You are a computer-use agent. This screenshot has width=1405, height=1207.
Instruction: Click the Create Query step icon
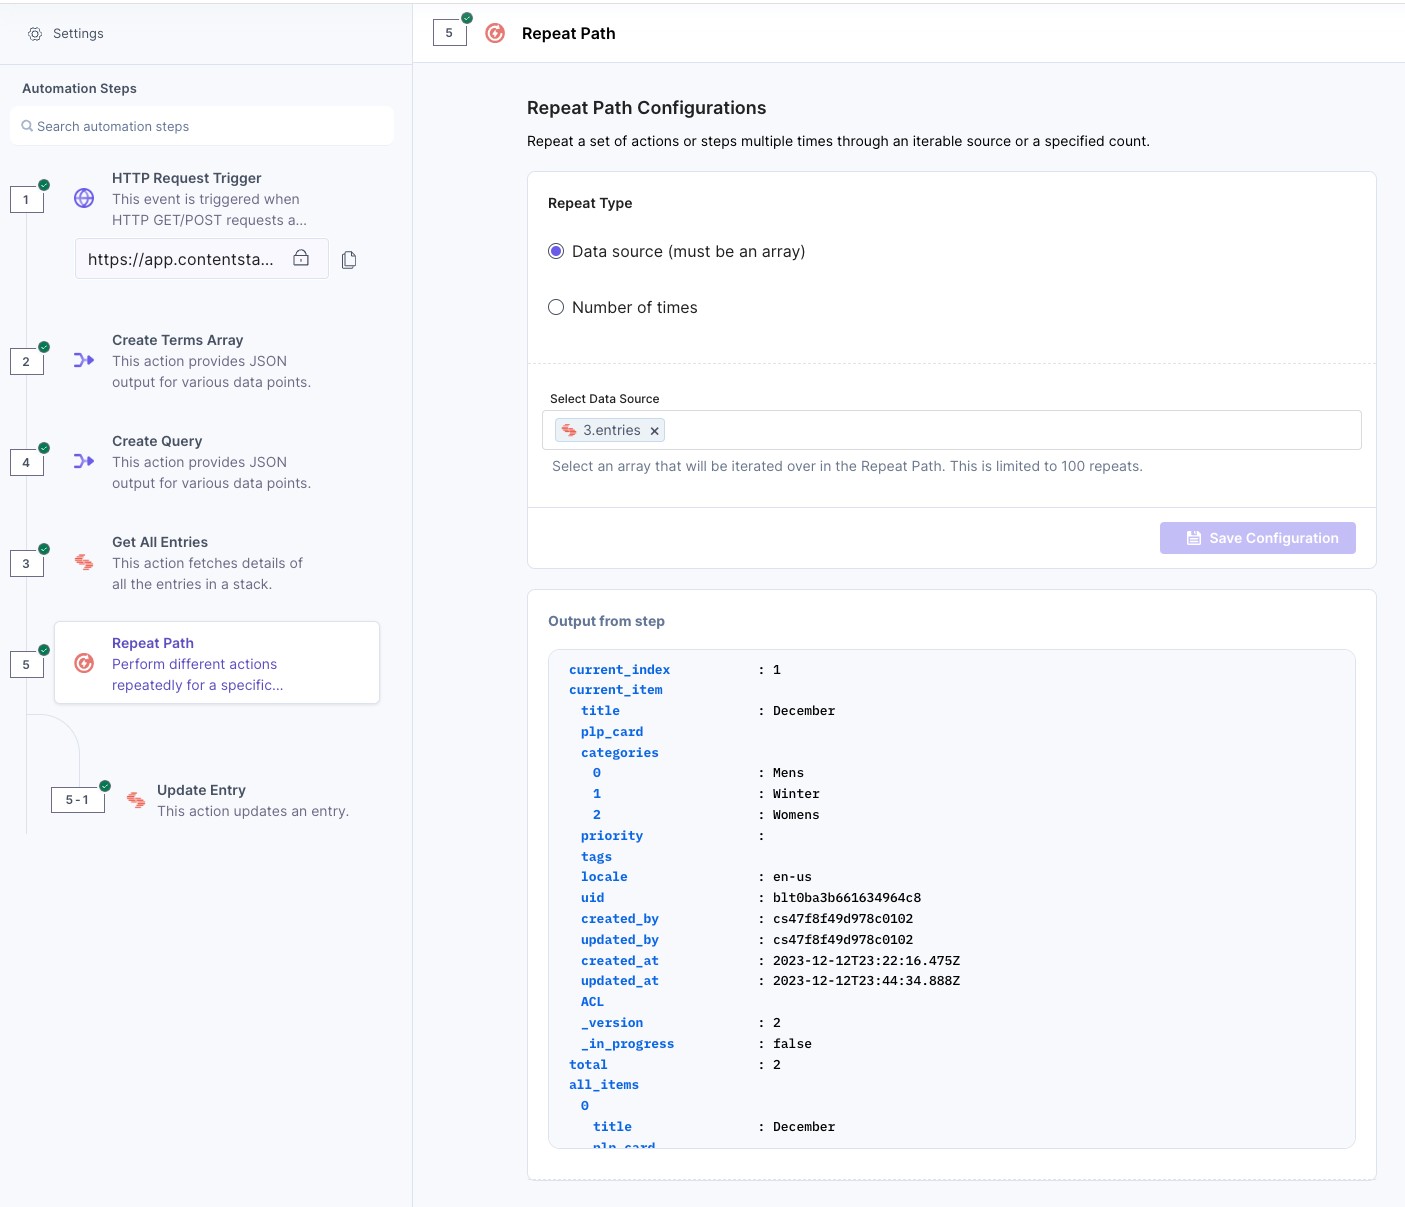(x=84, y=461)
